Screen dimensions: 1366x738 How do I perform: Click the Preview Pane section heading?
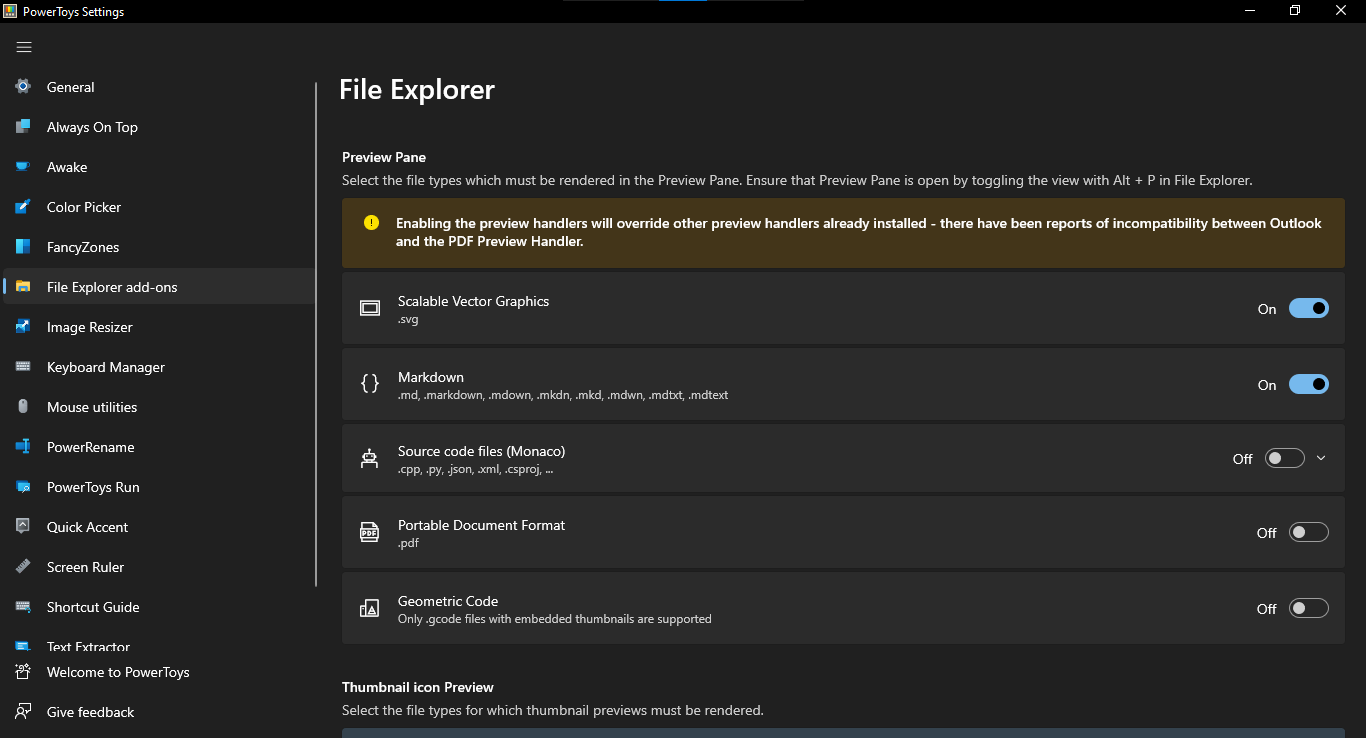(x=384, y=157)
